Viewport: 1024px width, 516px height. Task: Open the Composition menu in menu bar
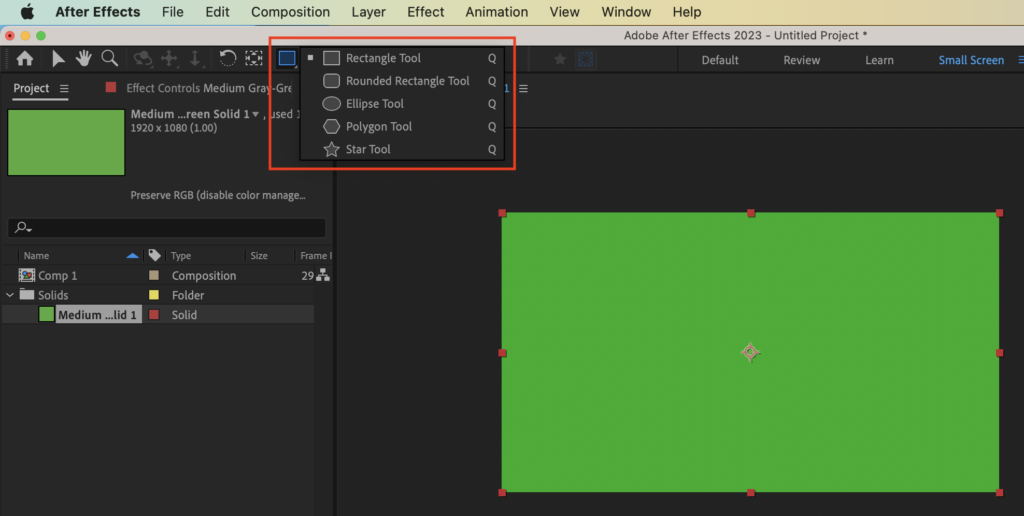click(290, 12)
